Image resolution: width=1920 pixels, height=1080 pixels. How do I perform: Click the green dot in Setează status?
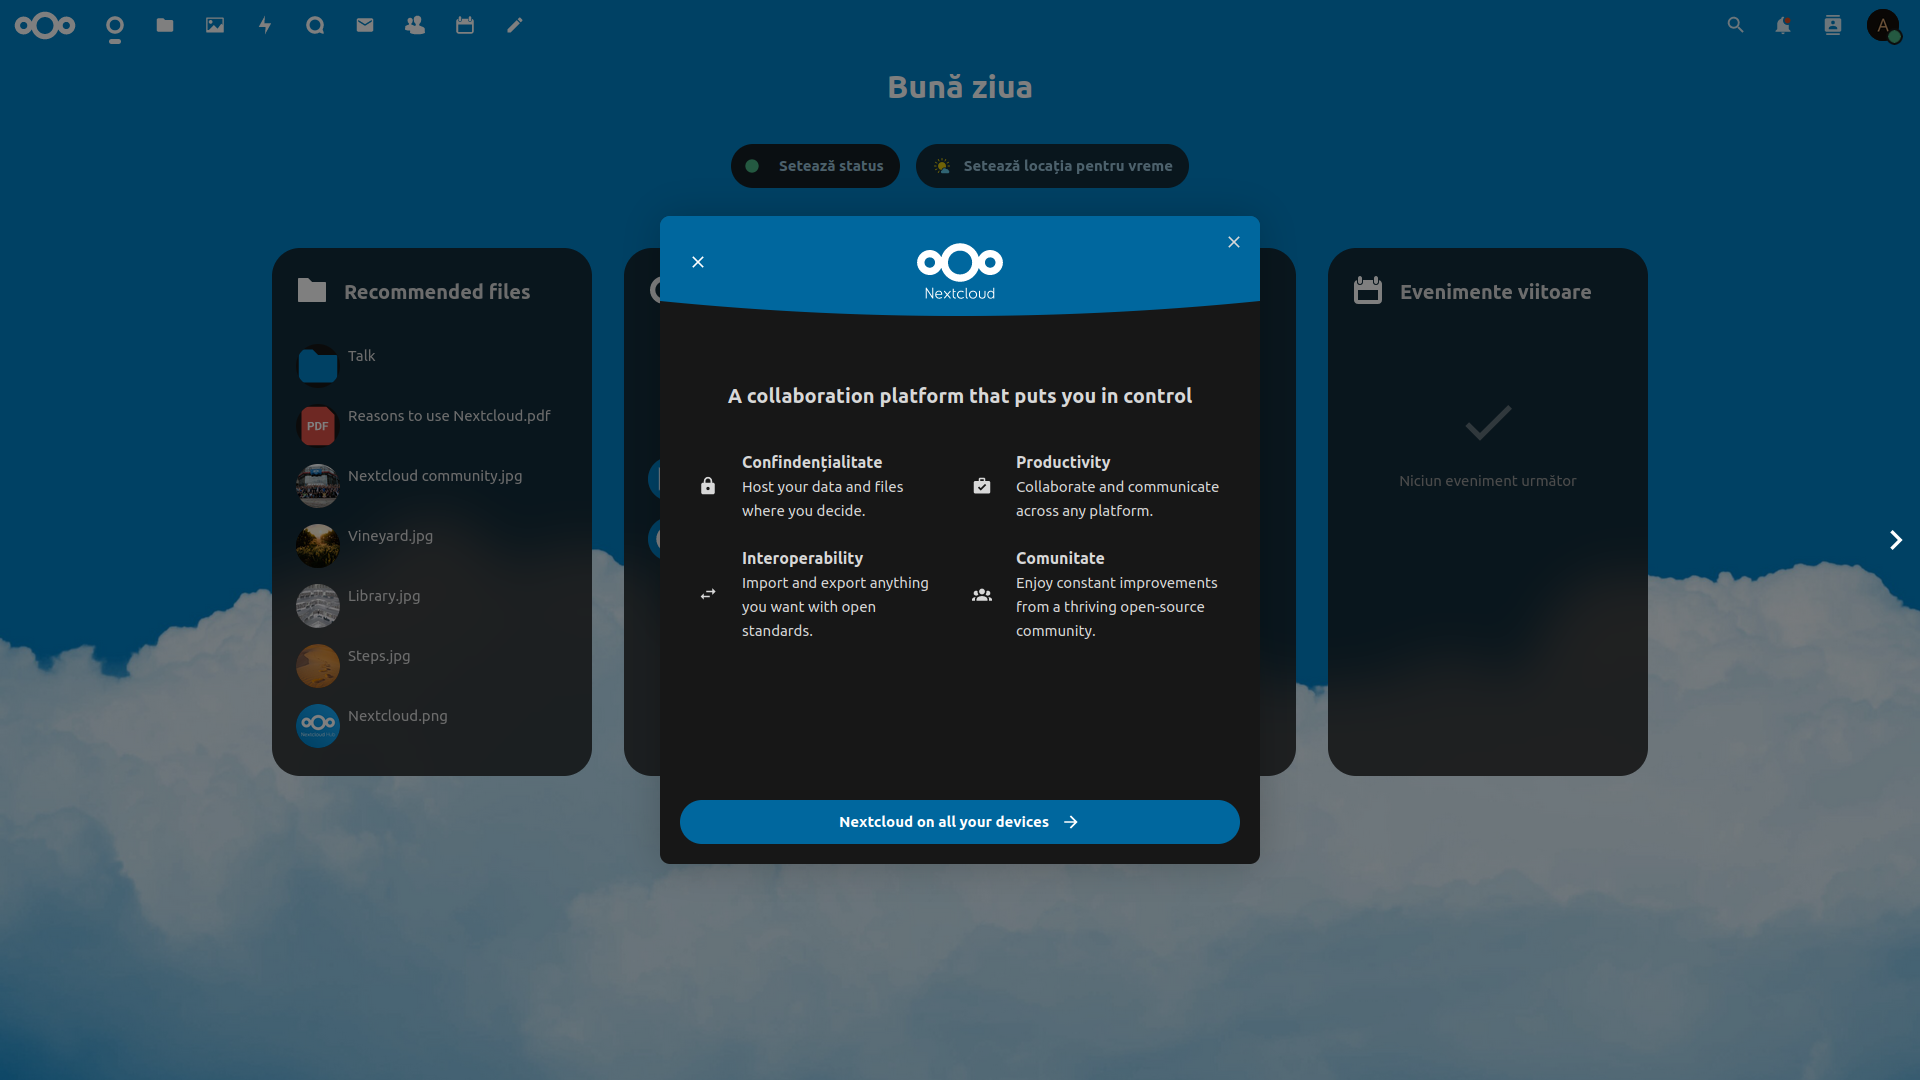tap(752, 166)
